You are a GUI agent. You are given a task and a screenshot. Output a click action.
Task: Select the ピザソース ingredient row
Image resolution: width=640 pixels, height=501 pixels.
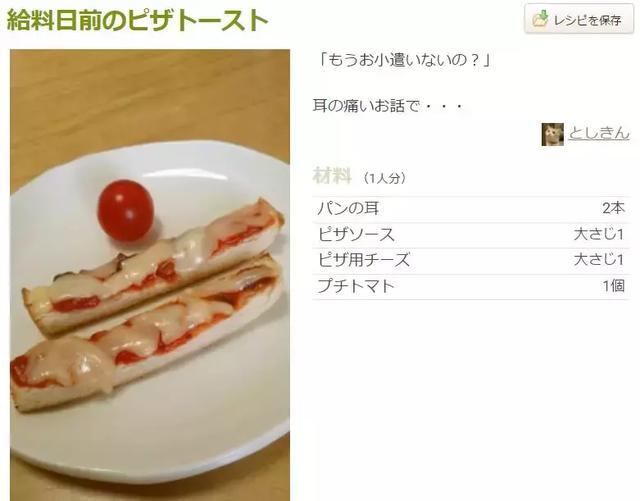pyautogui.click(x=471, y=235)
